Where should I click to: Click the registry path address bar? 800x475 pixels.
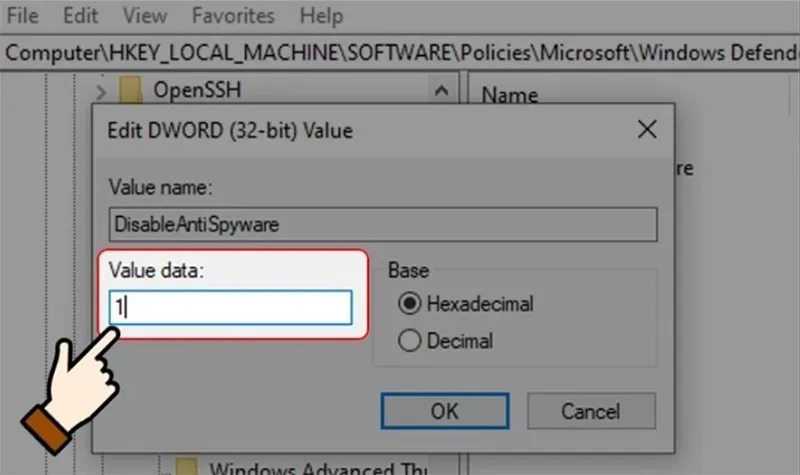400,52
